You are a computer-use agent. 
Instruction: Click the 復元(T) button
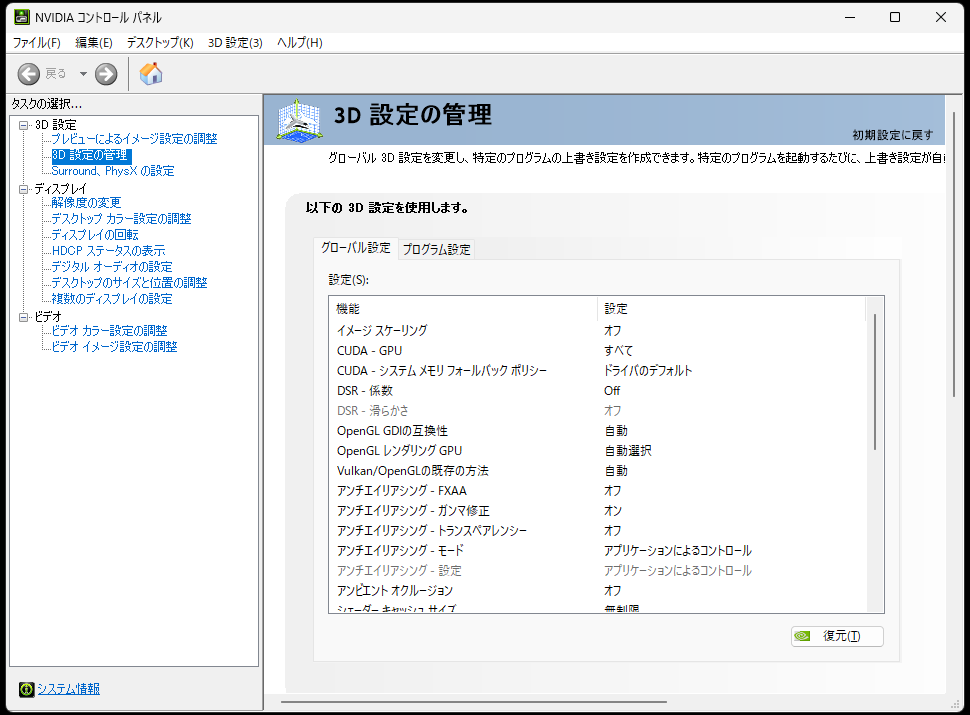[837, 636]
